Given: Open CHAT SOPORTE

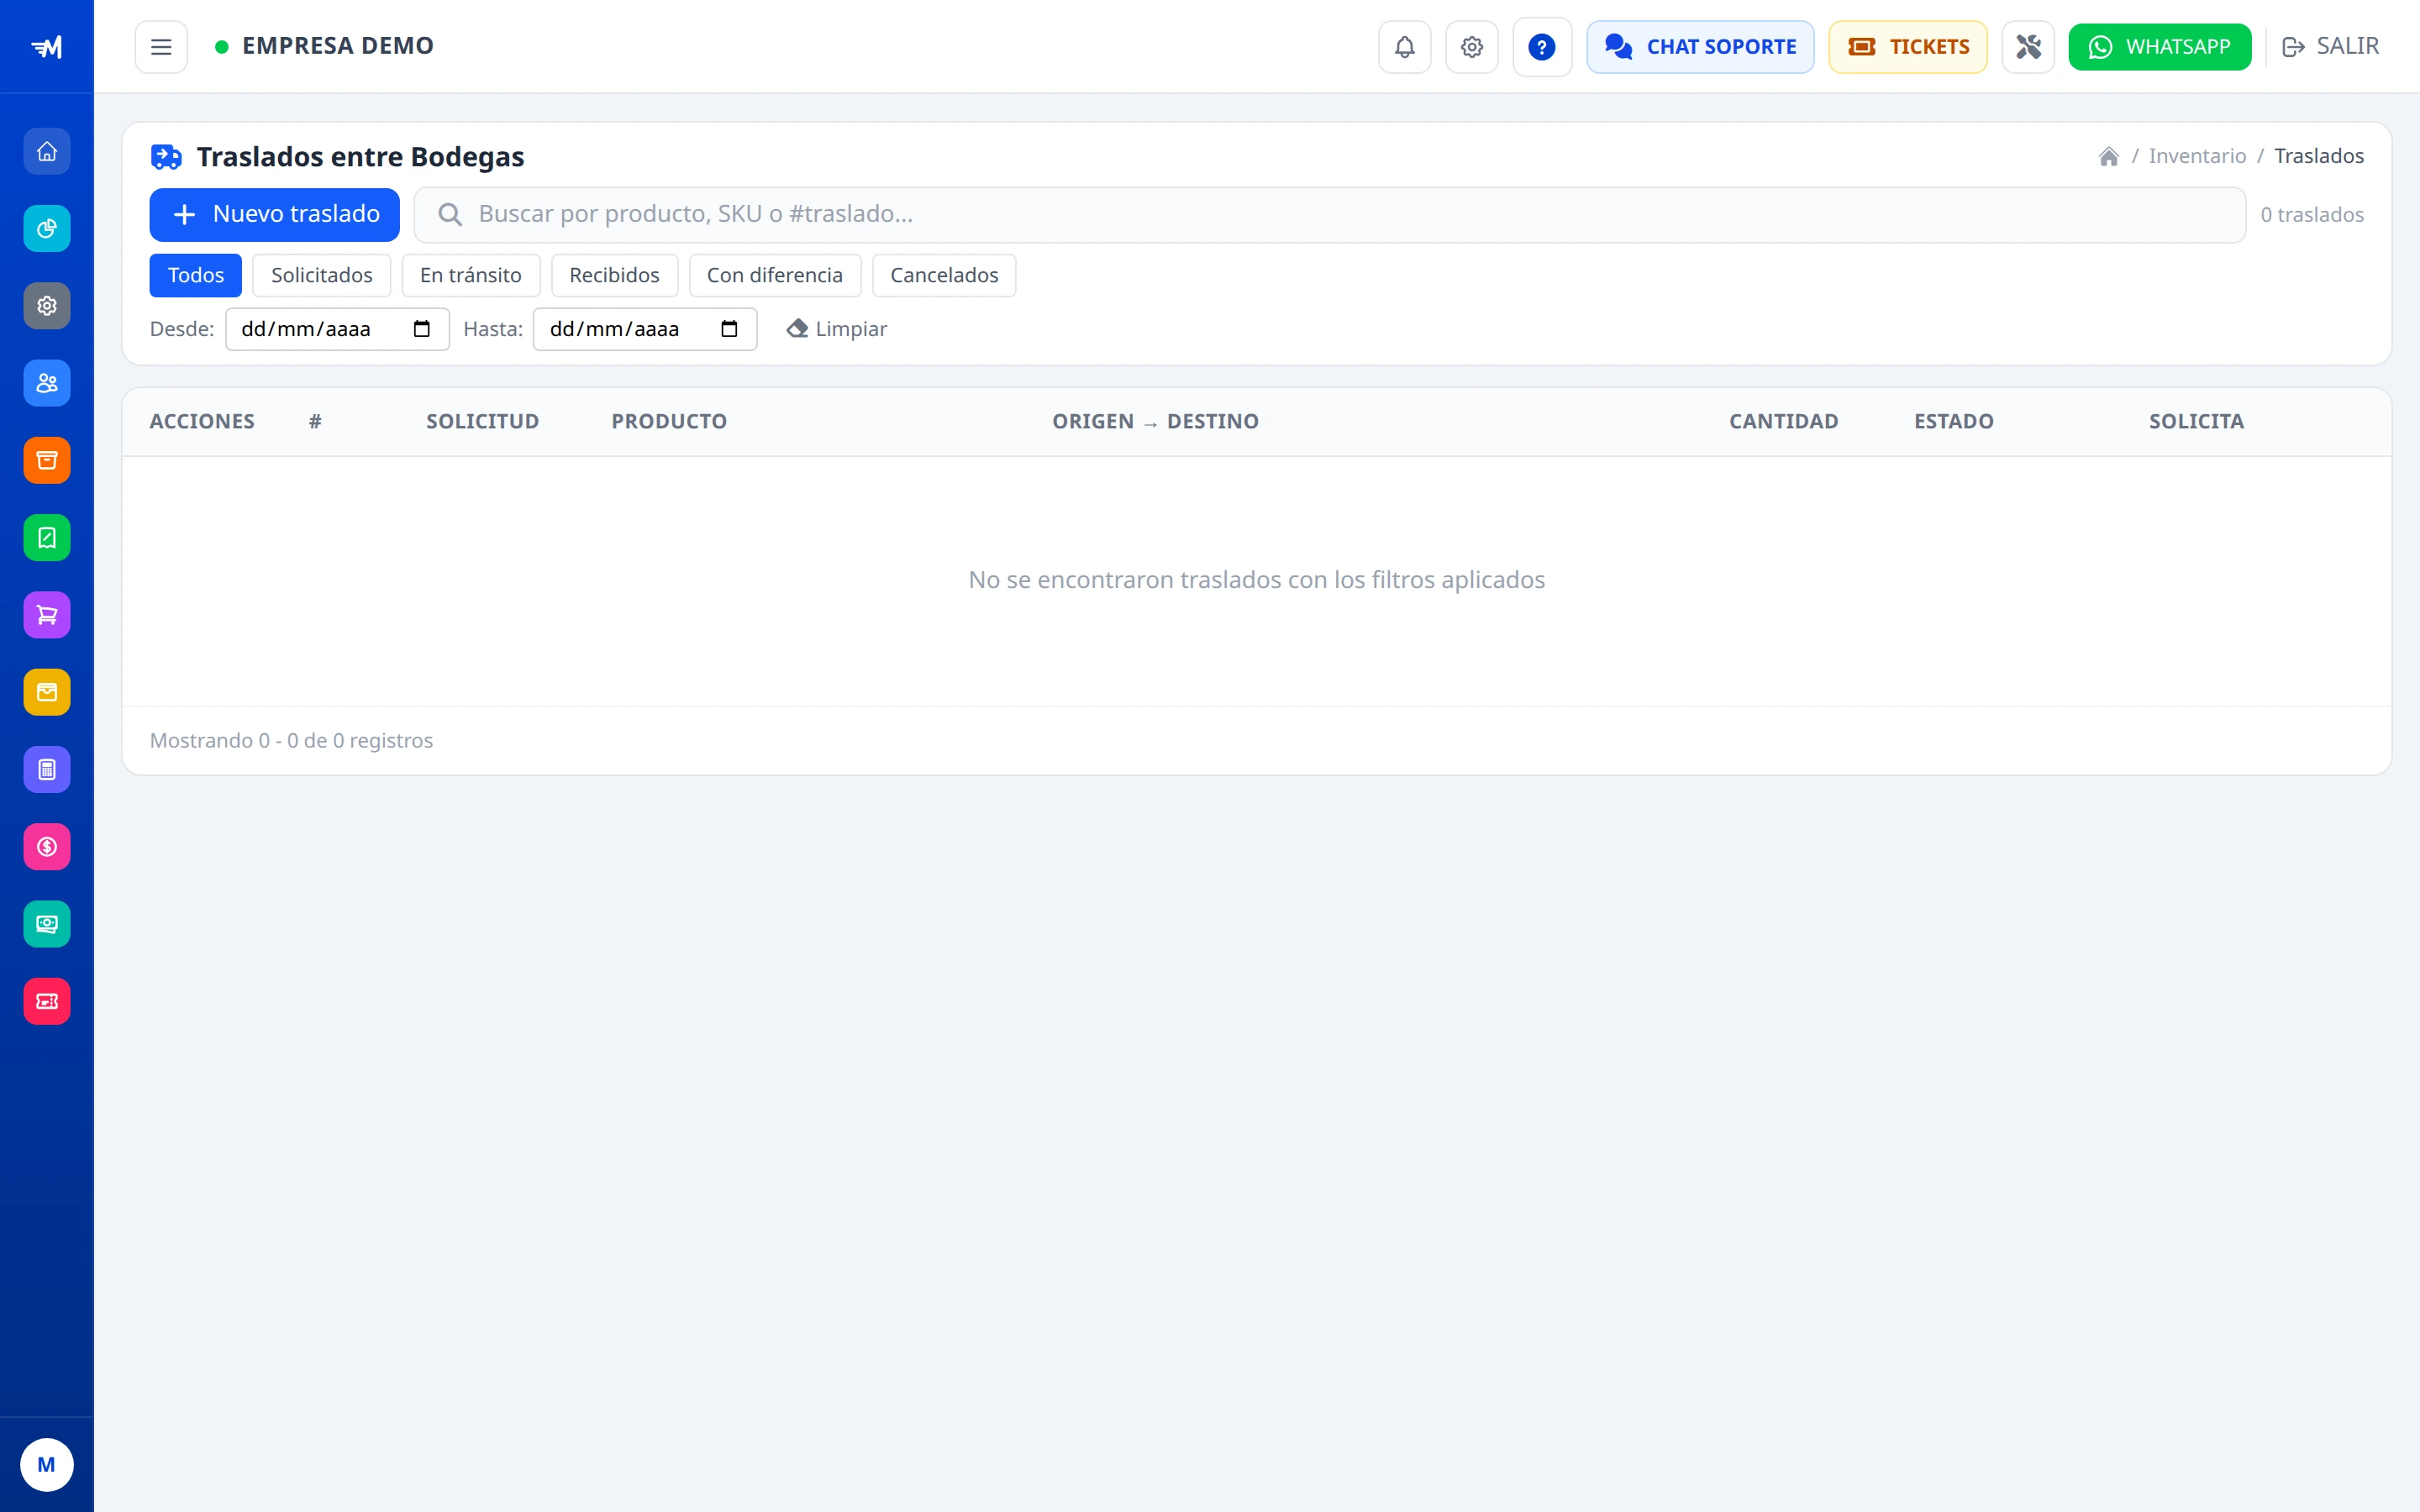Looking at the screenshot, I should pyautogui.click(x=1700, y=47).
